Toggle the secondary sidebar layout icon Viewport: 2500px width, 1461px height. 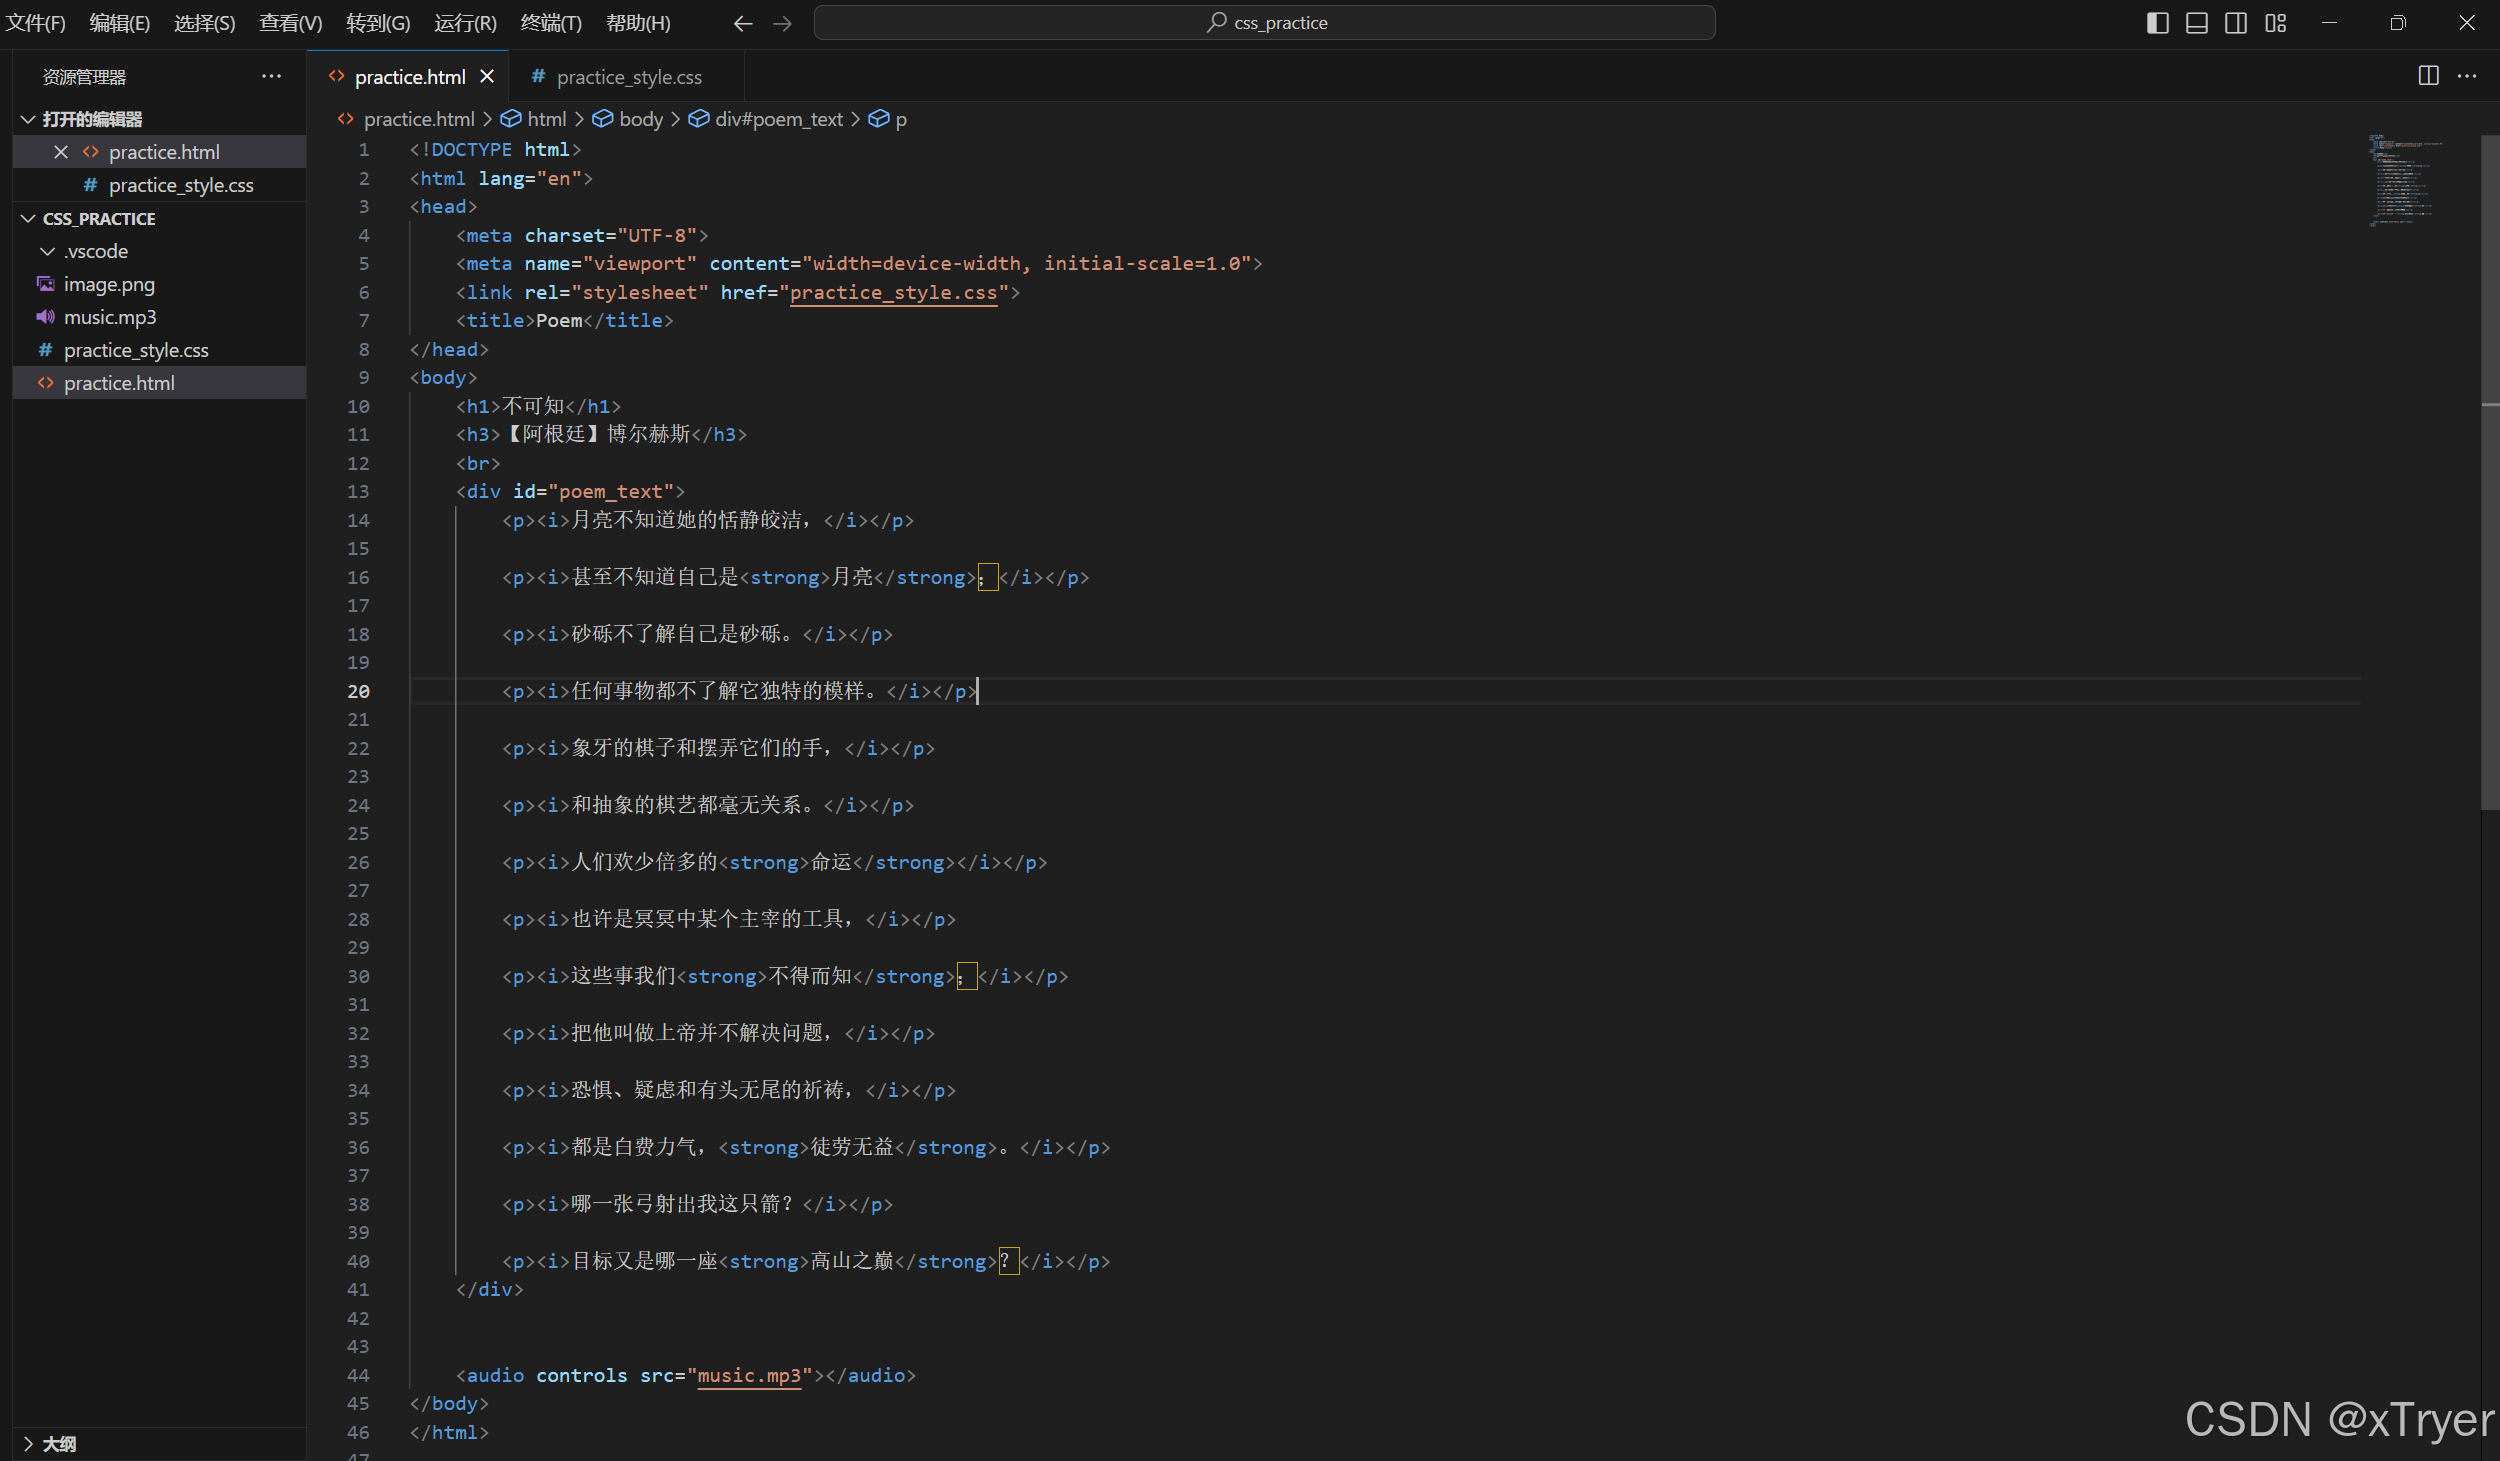click(2236, 23)
